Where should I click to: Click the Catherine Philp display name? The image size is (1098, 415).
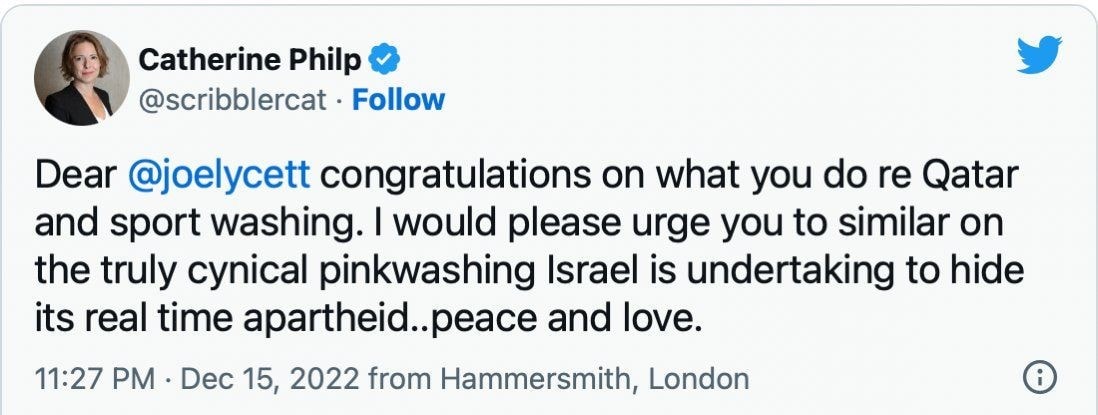tap(250, 59)
